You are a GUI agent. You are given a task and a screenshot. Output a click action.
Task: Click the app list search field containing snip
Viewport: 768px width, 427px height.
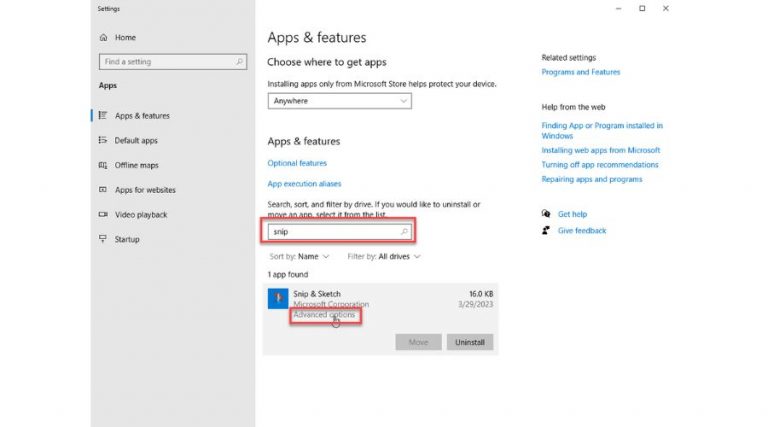[339, 232]
